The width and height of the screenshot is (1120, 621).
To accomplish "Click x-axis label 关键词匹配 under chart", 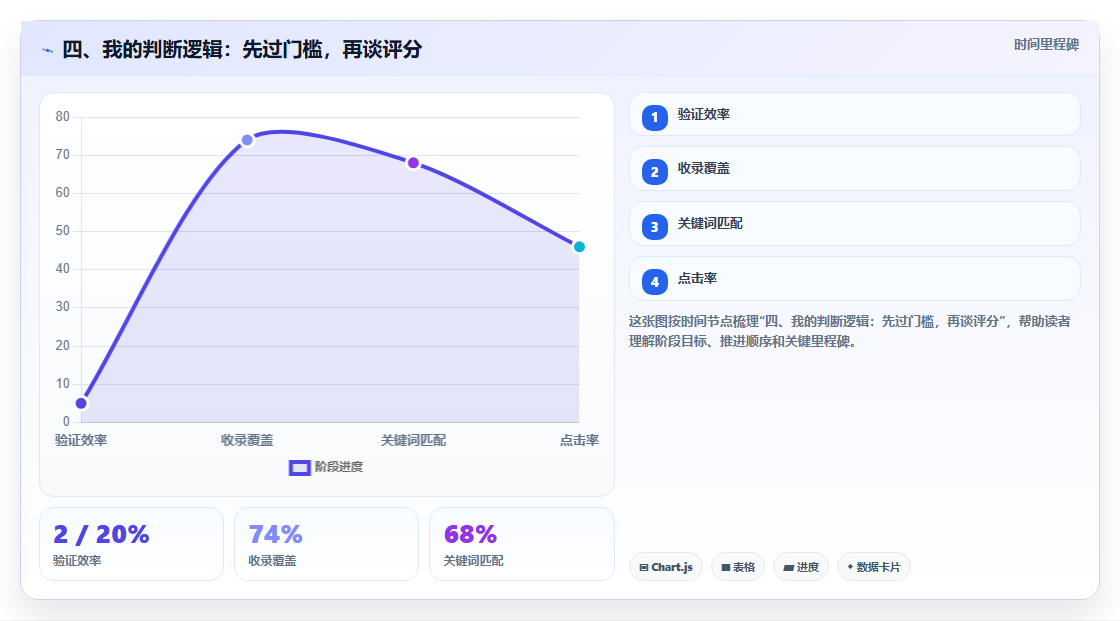I will [413, 441].
